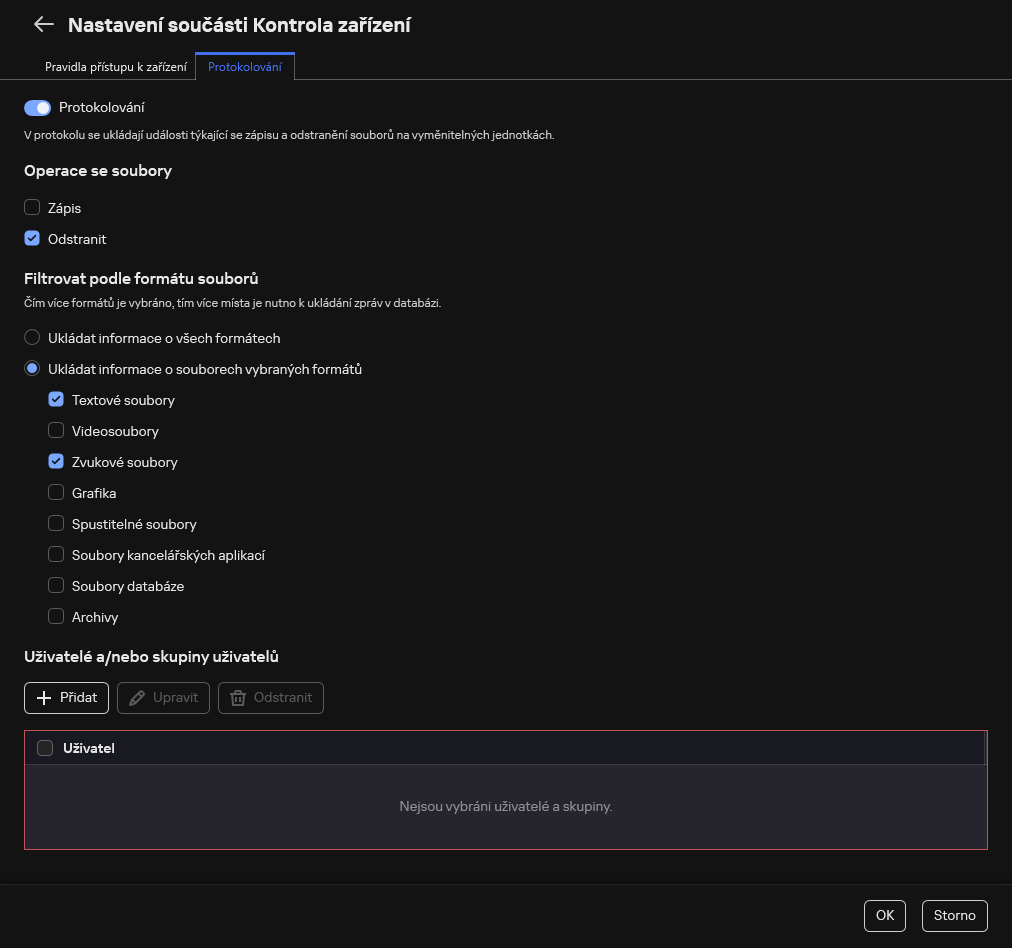The height and width of the screenshot is (948, 1012).
Task: Click the back arrow to leave settings
Action: coord(43,25)
